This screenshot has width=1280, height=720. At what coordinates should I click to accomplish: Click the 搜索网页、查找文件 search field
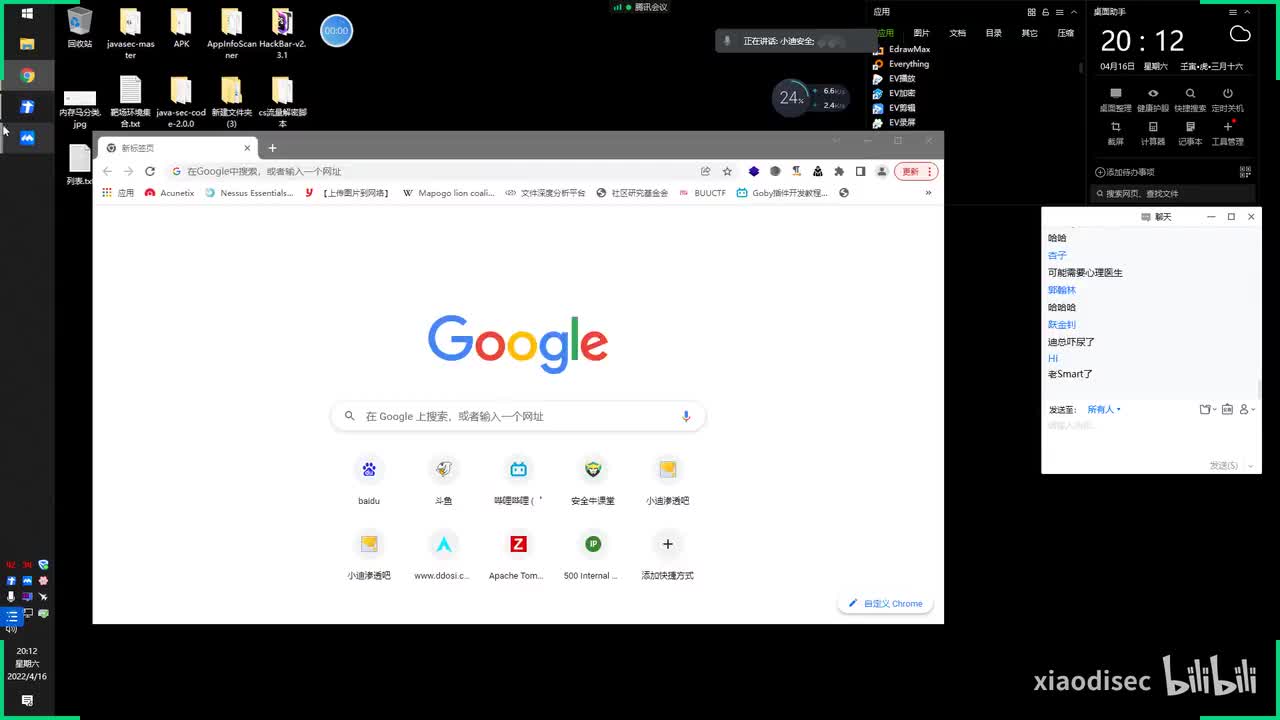tap(1173, 193)
